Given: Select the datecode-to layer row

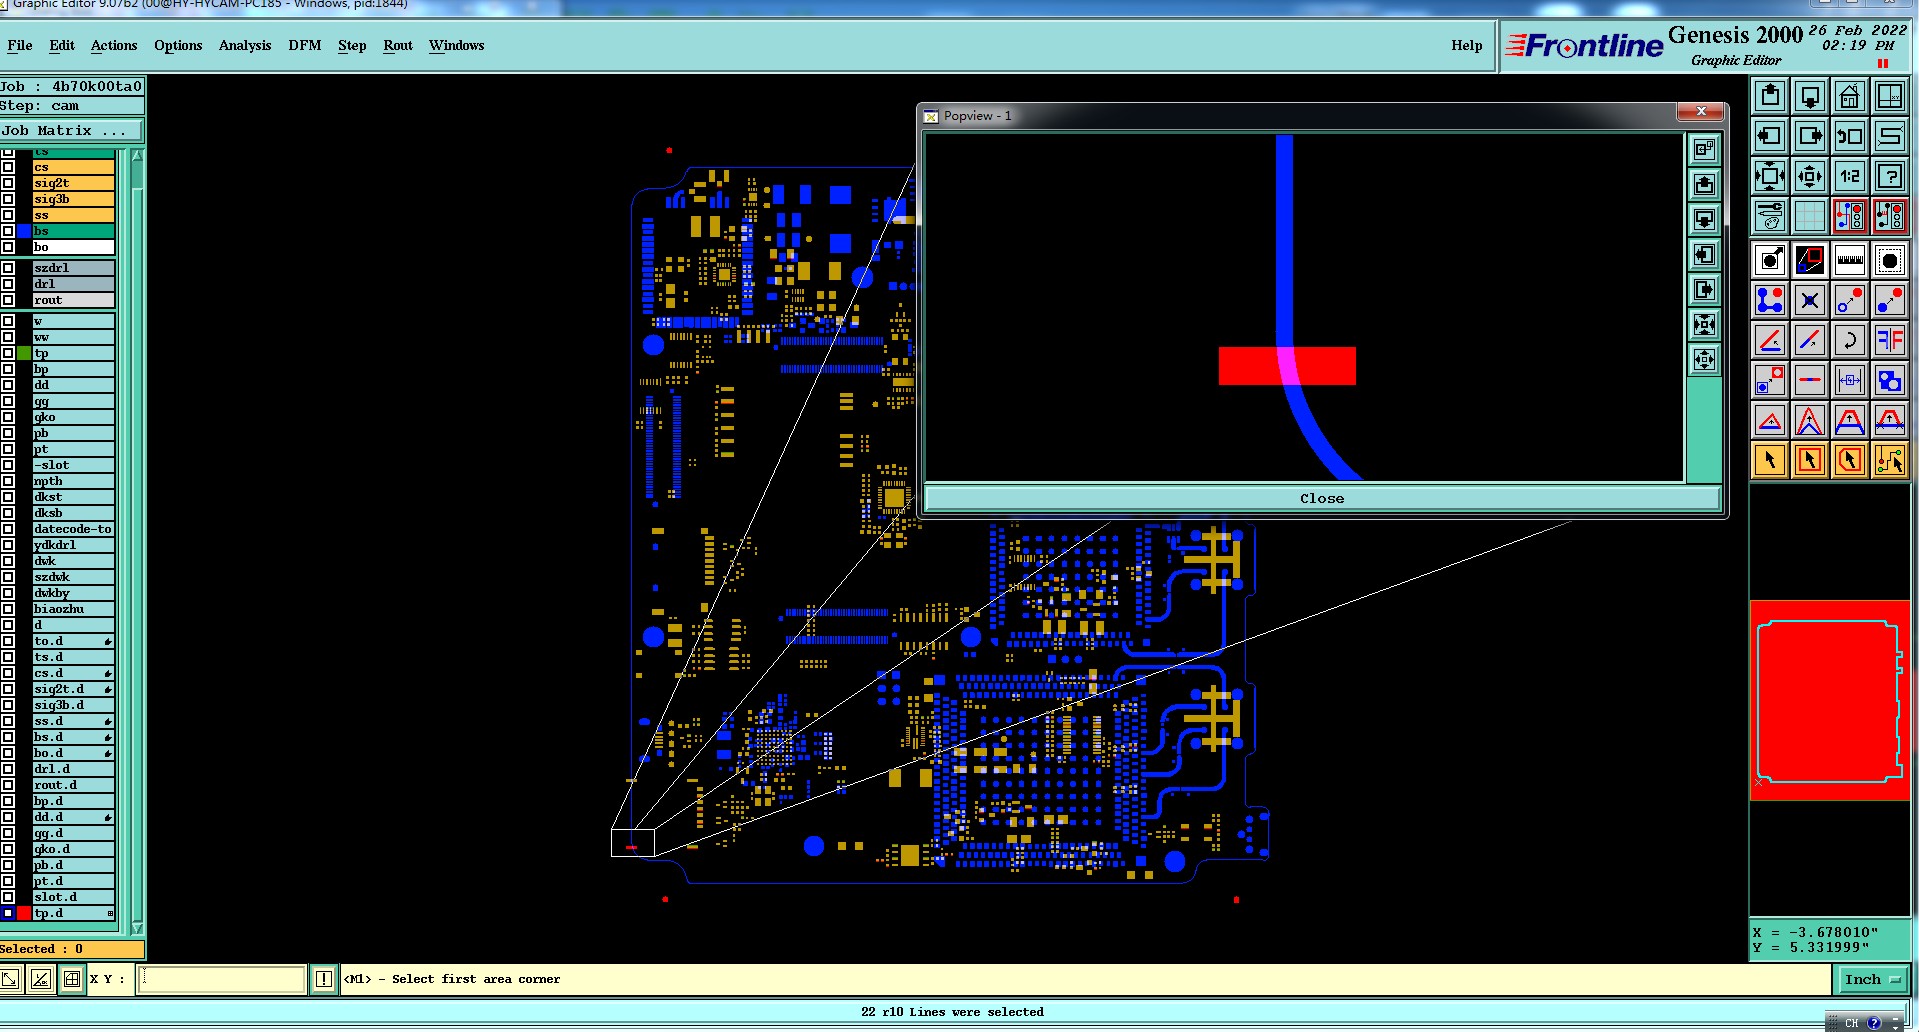Looking at the screenshot, I should pyautogui.click(x=73, y=529).
